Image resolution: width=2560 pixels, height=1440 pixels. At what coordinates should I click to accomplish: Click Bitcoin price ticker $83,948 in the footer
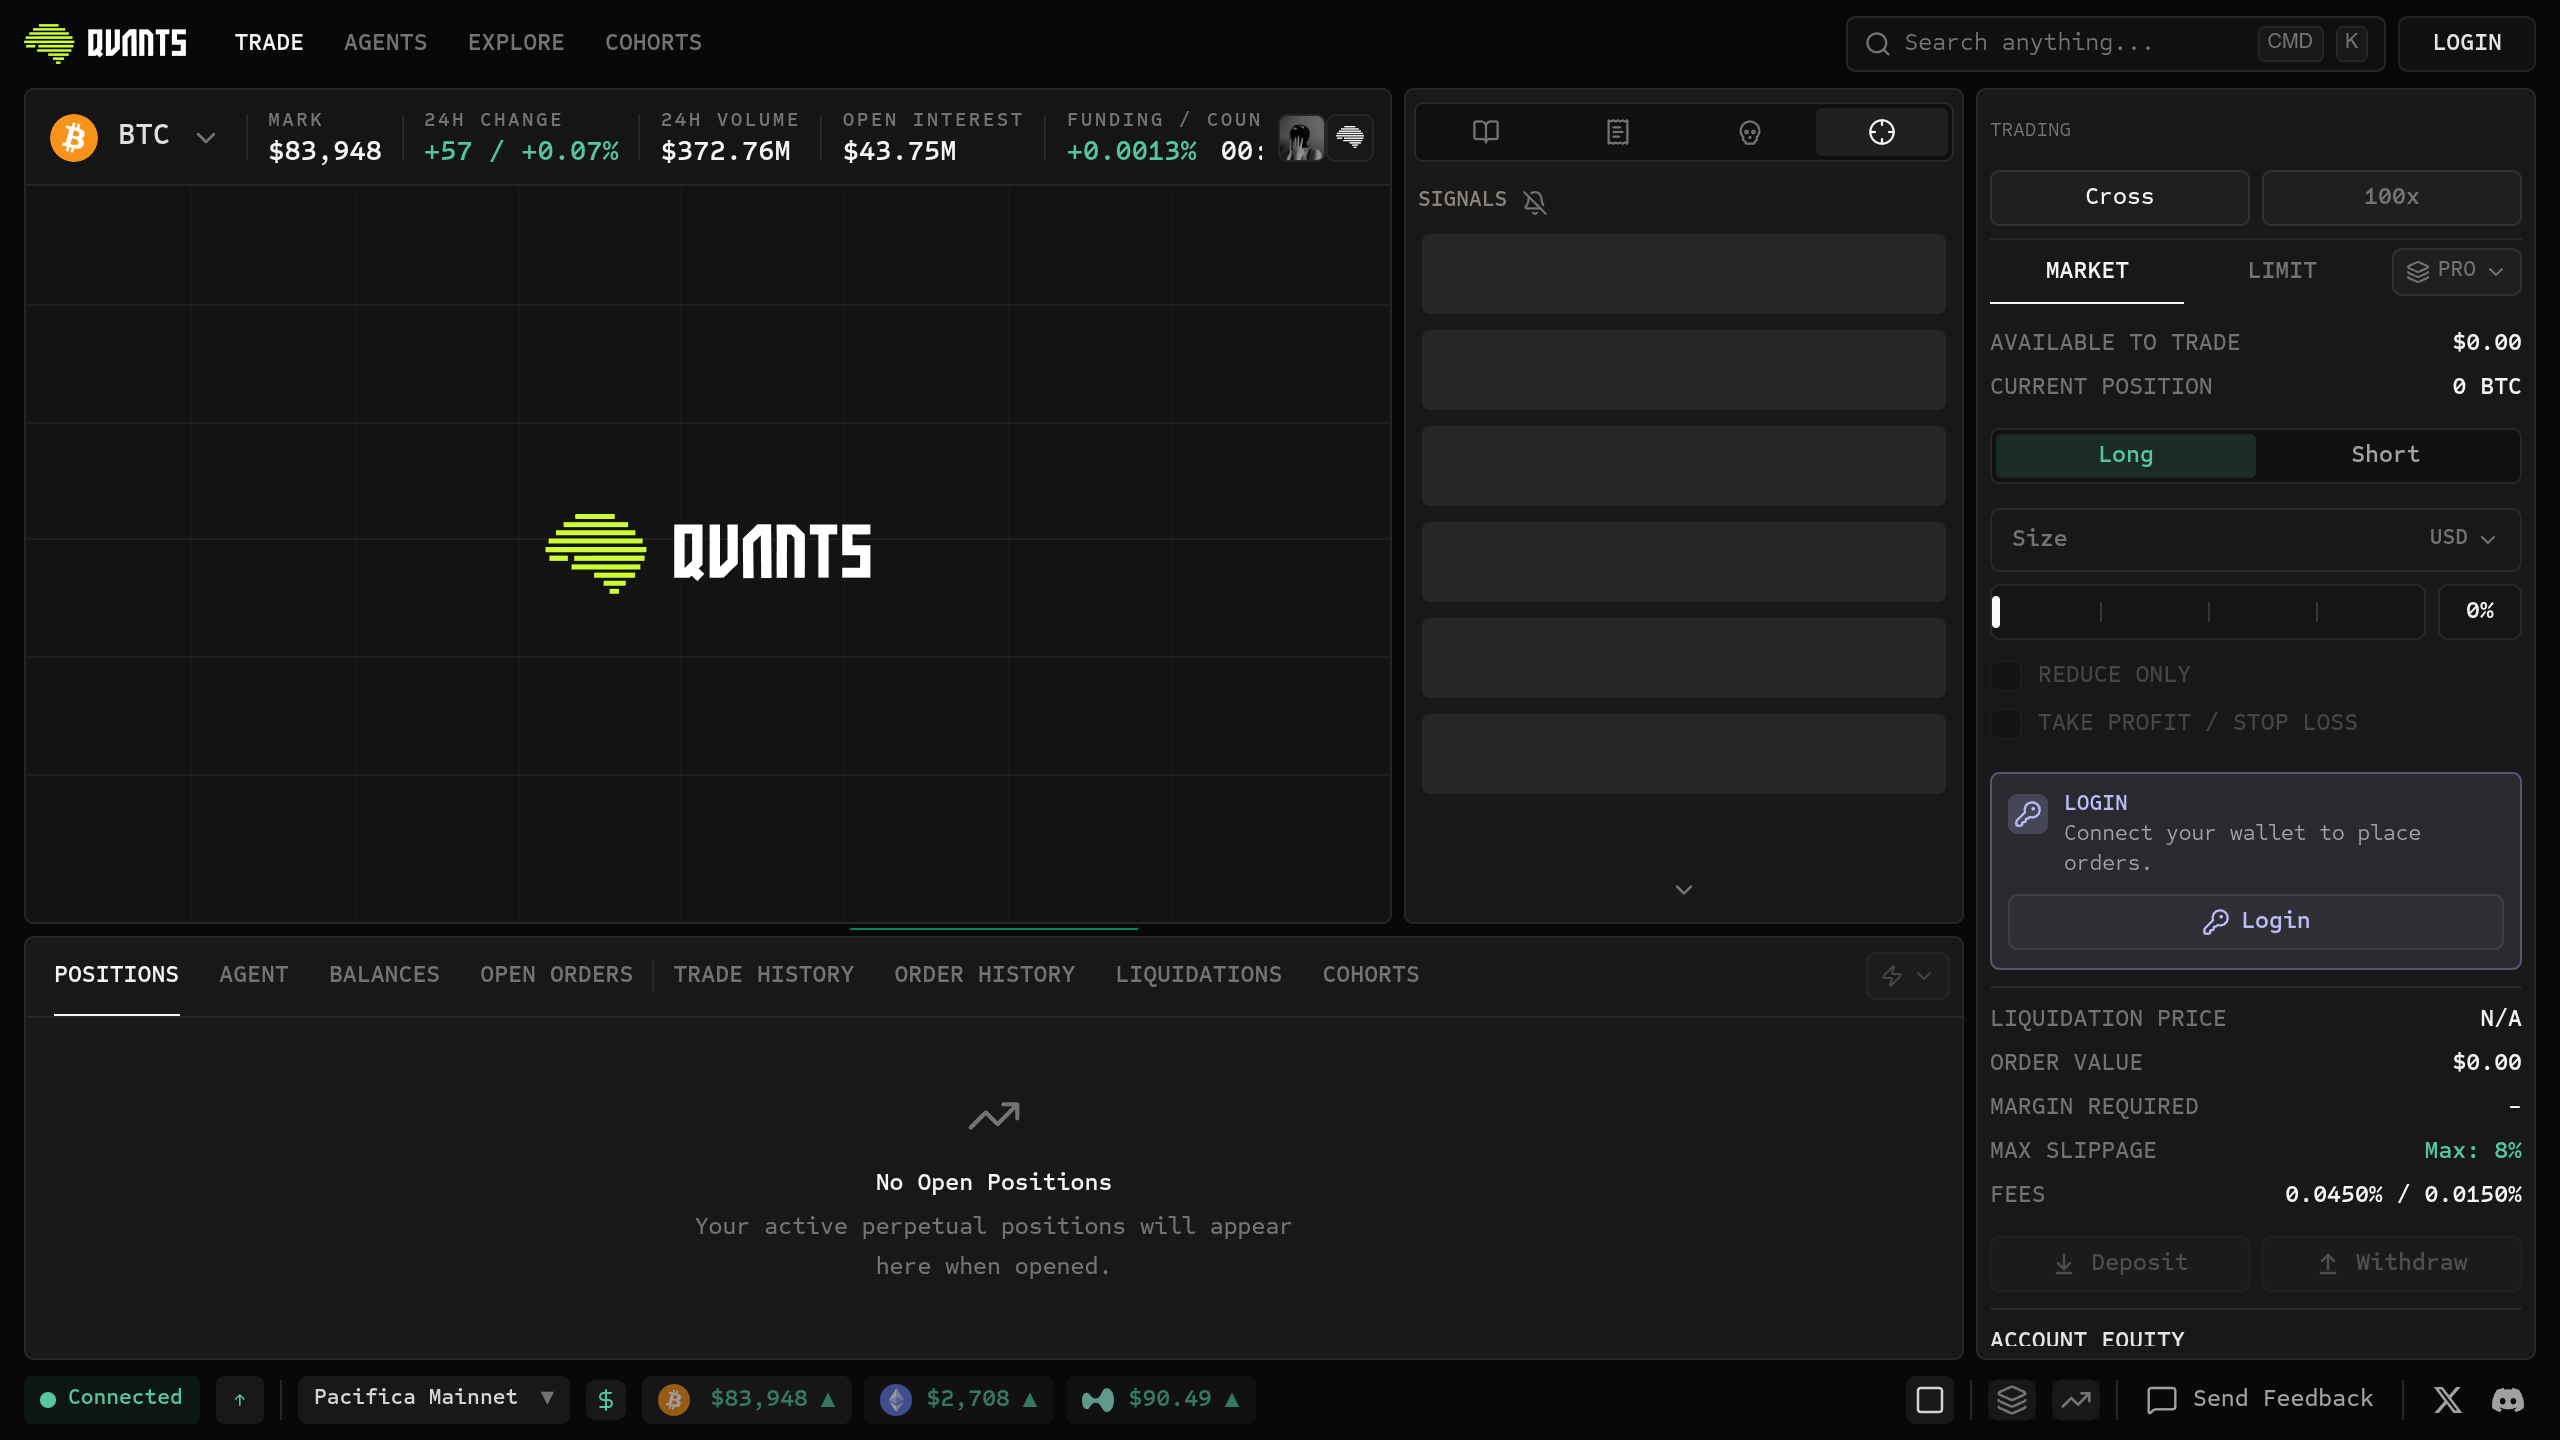coord(747,1399)
